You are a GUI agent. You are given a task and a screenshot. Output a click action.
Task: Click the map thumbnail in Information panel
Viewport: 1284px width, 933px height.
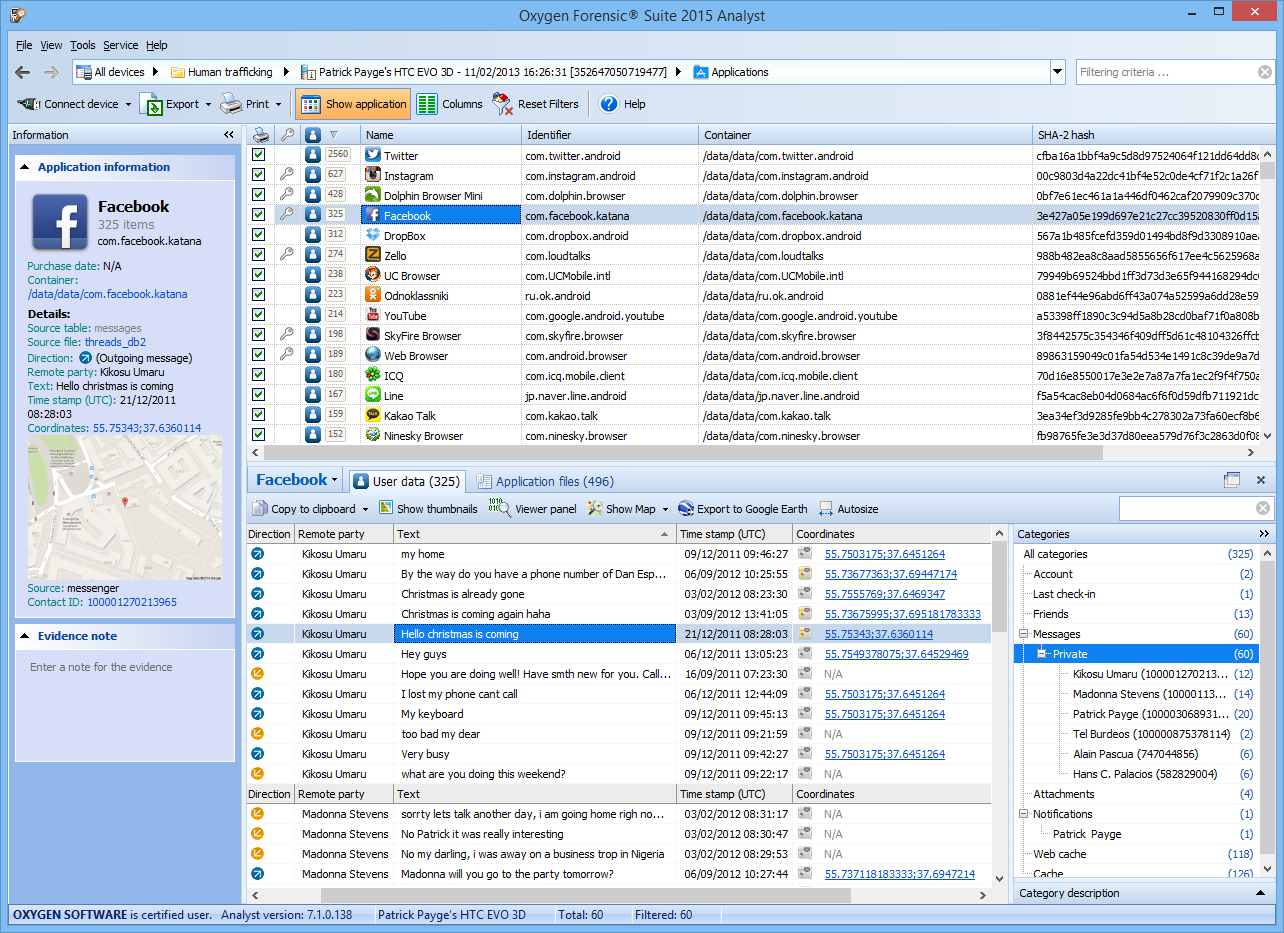[125, 508]
